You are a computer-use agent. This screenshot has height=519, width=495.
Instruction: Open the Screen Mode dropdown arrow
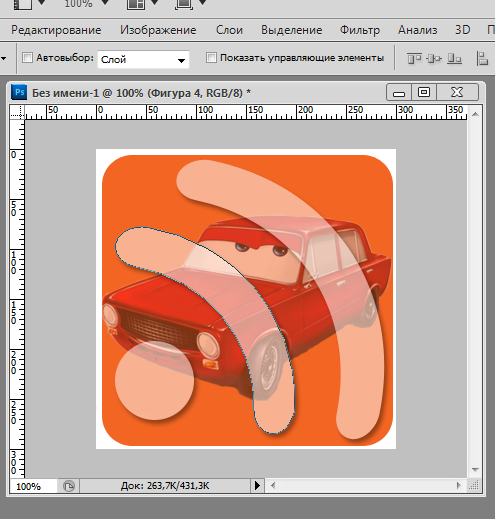pos(202,3)
